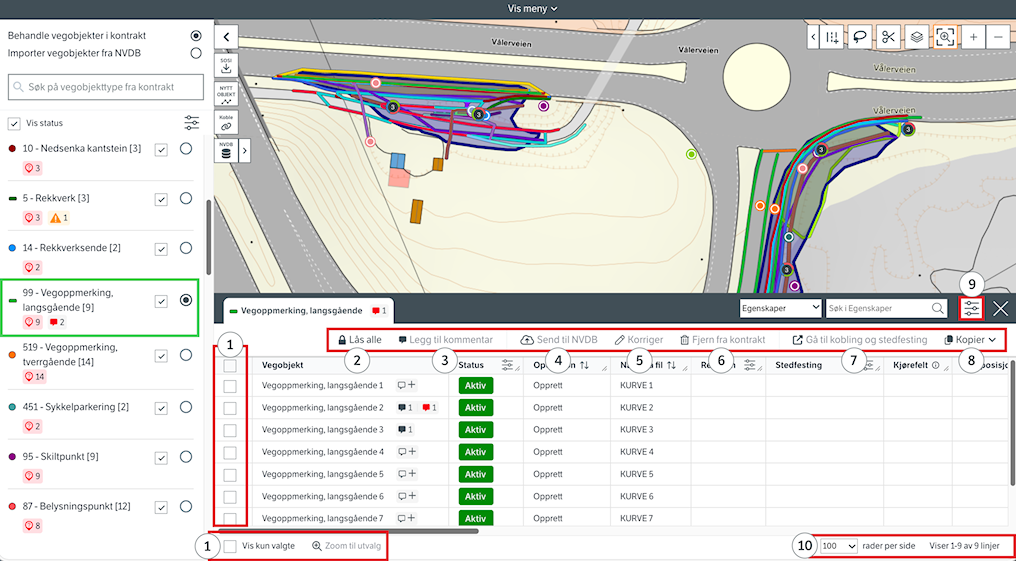Click the Nytt objekt tool
Viewport: 1016px width, 561px height.
(226, 94)
